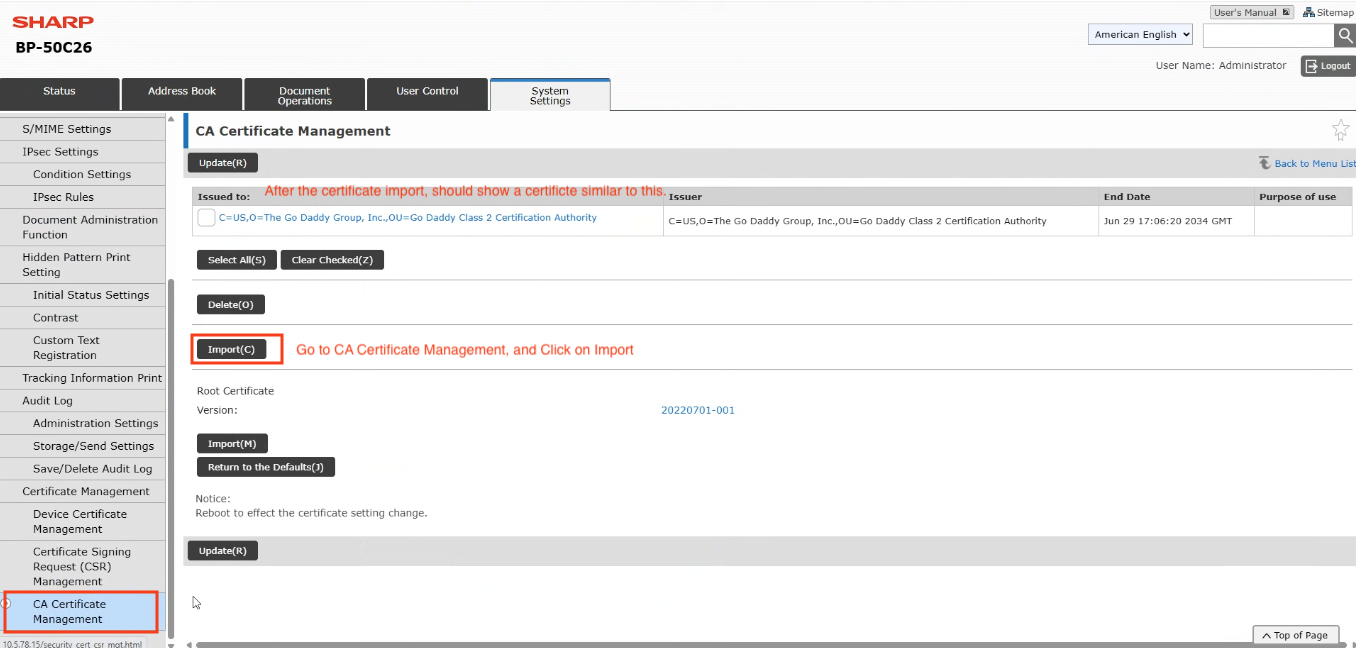Open Condition Settings in sidebar
Image resolution: width=1356 pixels, height=648 pixels.
83,174
